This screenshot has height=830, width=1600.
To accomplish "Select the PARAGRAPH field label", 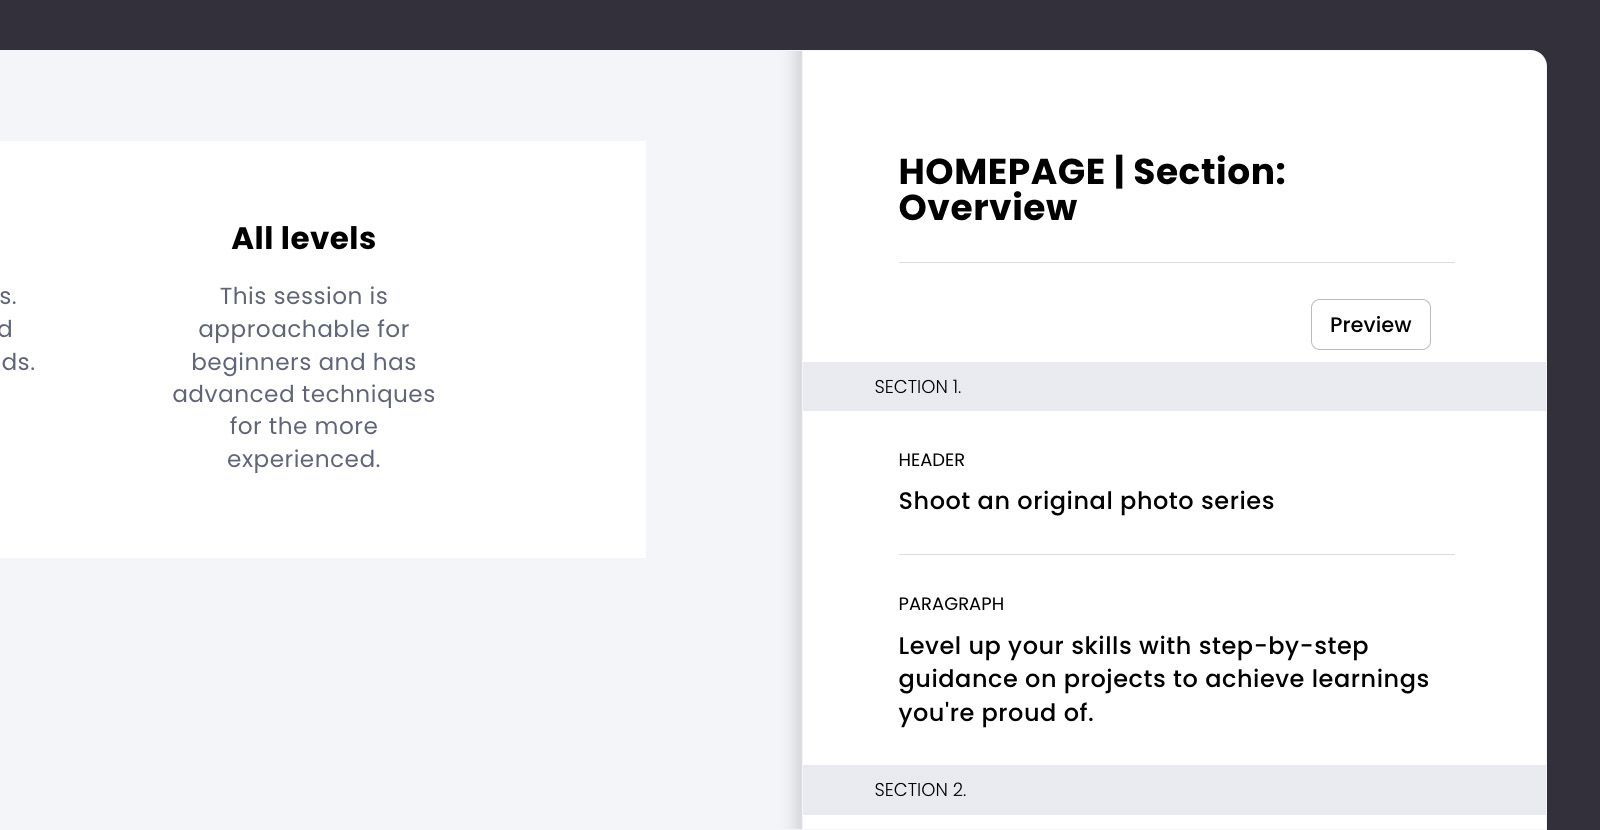I will point(951,604).
